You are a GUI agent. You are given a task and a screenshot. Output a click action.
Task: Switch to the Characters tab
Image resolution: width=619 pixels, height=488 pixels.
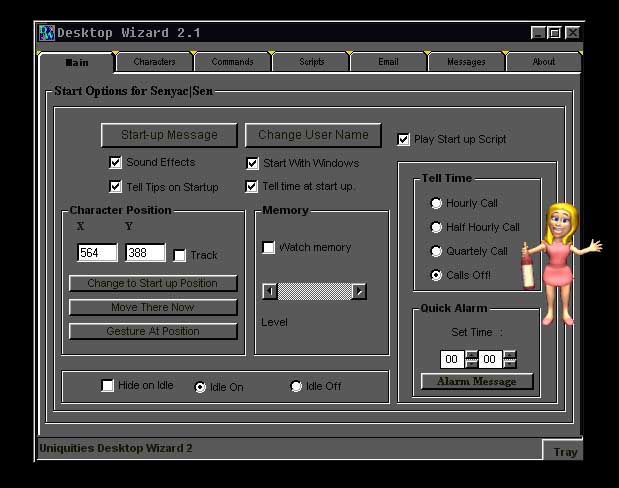tap(154, 62)
